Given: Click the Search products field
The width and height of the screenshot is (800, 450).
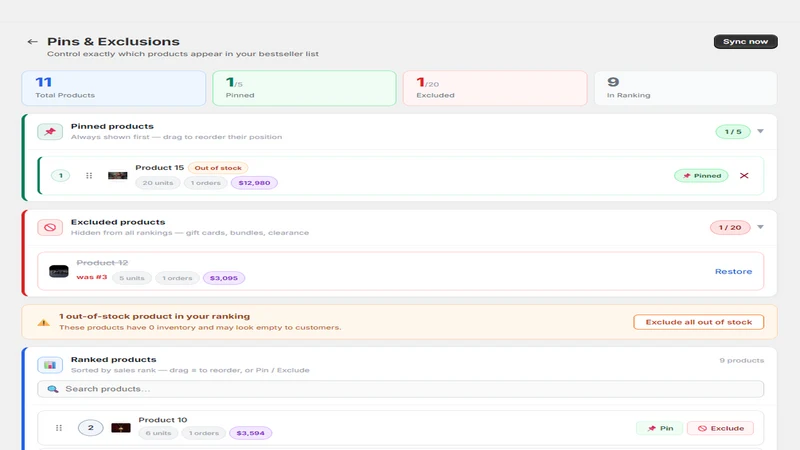Looking at the screenshot, I should pos(401,389).
